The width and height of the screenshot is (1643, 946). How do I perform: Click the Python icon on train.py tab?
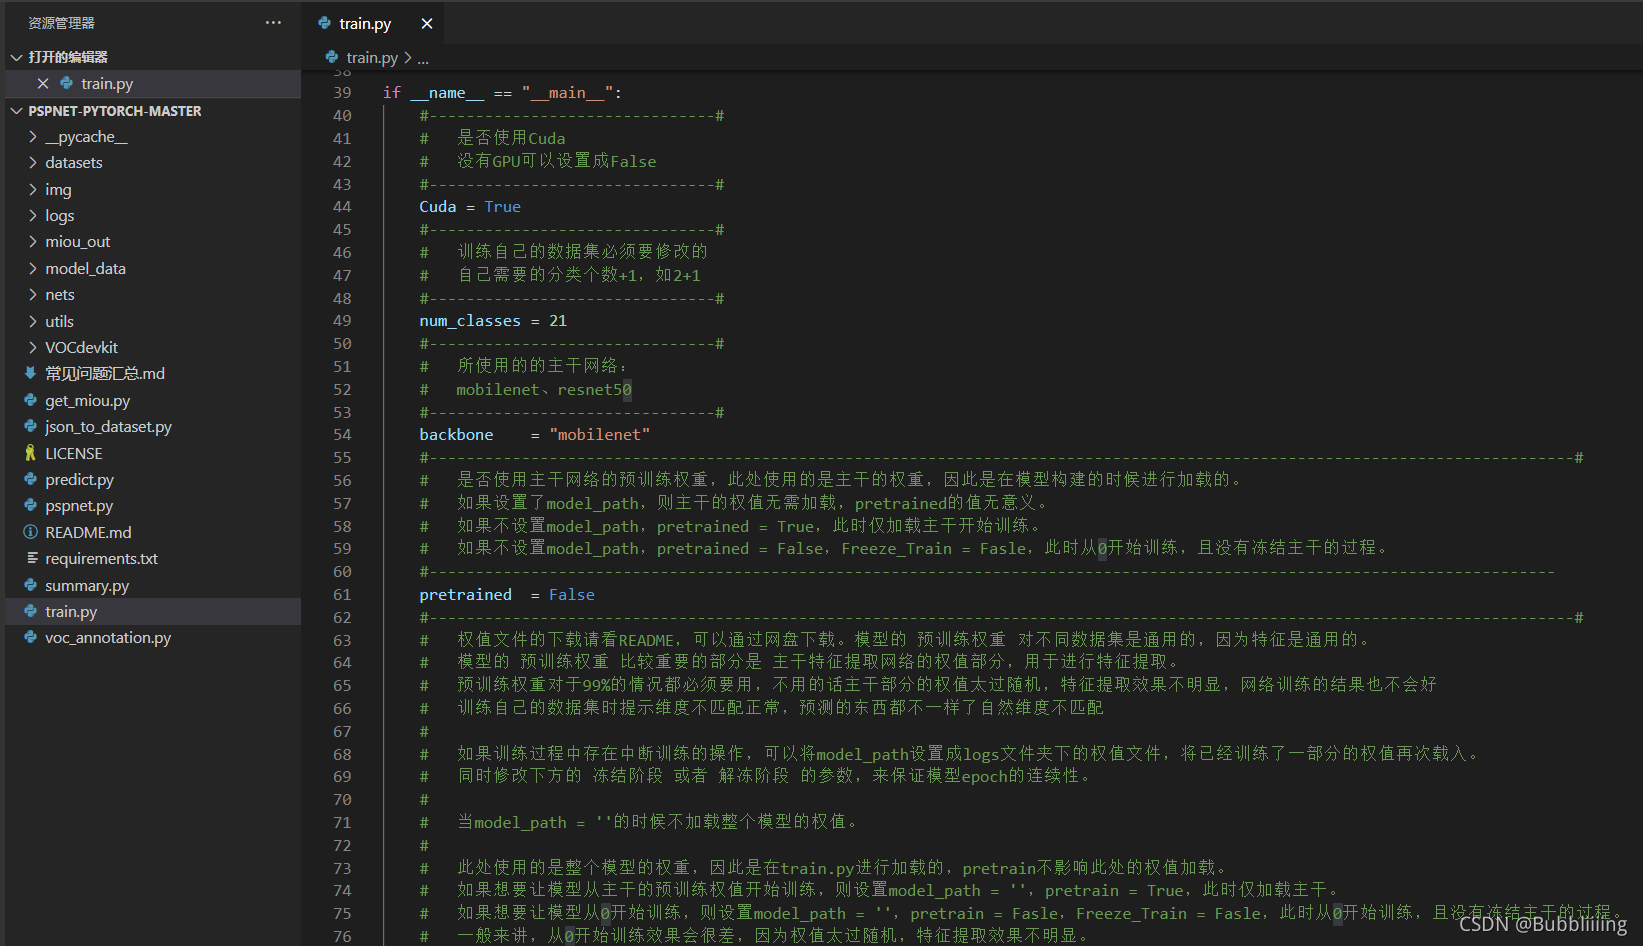point(325,23)
